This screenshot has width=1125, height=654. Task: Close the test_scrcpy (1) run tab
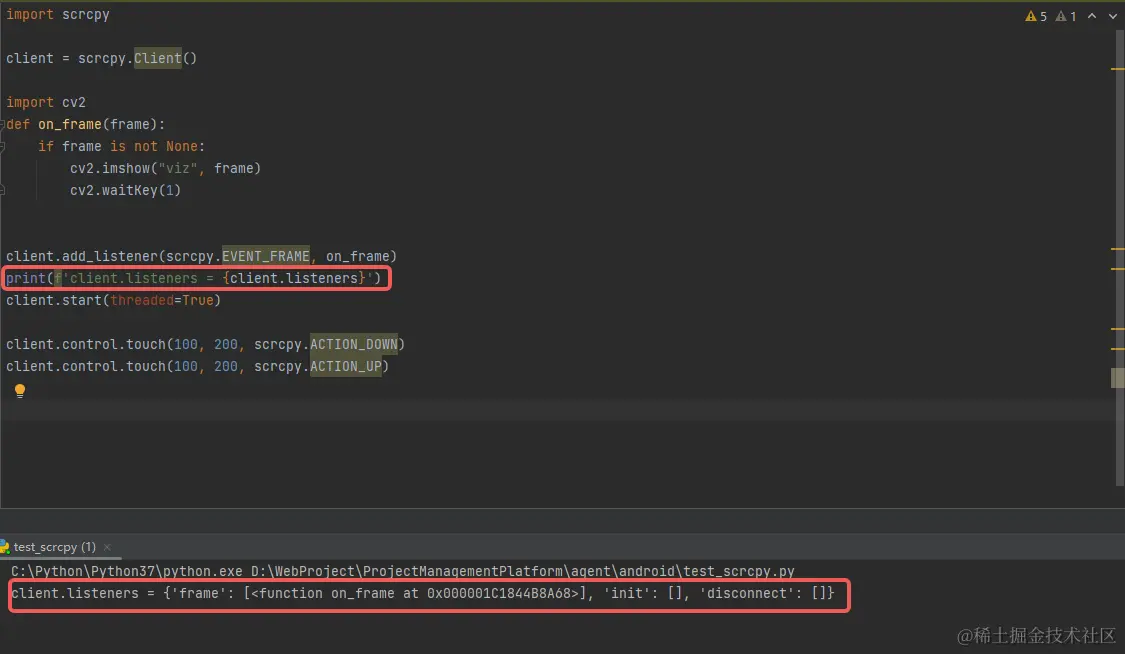[x=108, y=547]
